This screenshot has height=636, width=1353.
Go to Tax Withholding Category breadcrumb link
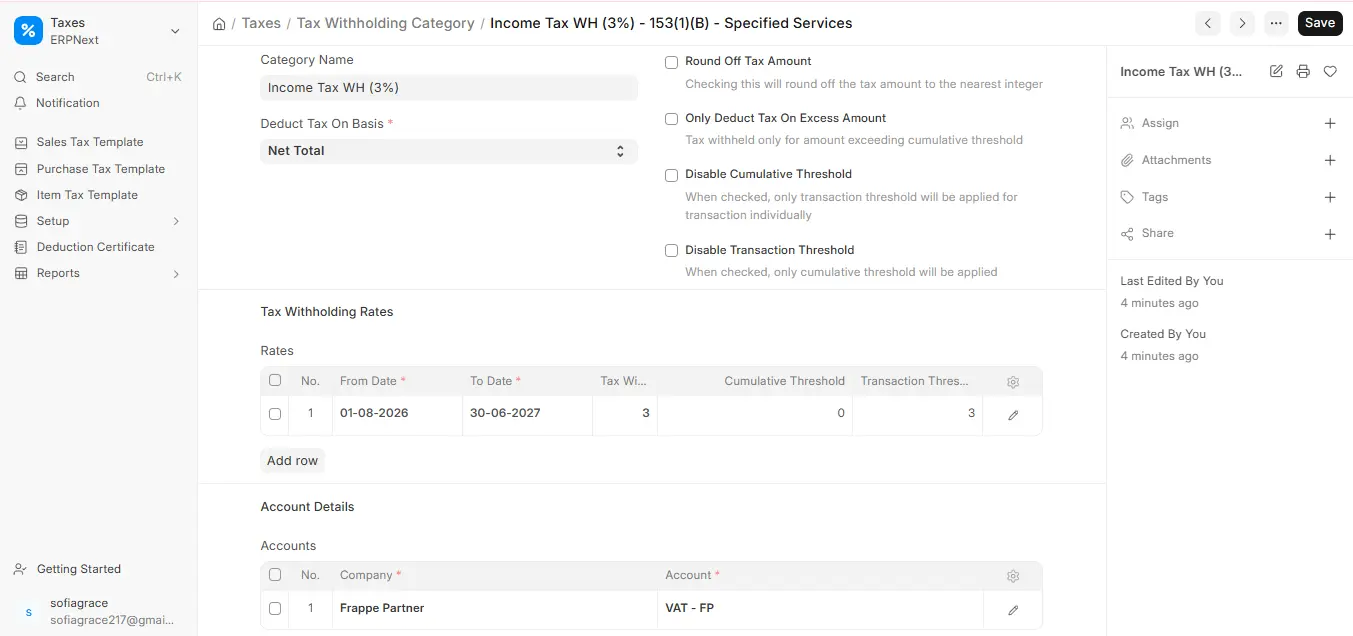click(x=386, y=23)
